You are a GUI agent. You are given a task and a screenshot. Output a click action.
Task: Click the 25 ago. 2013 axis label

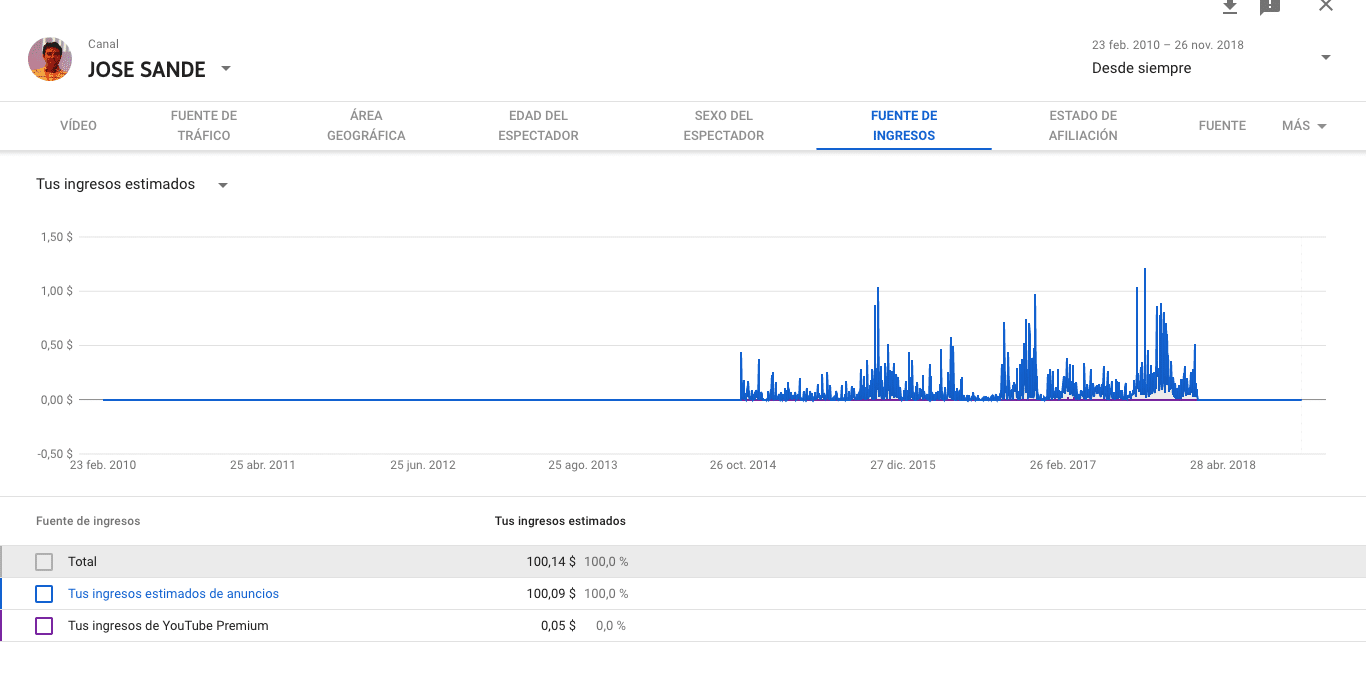point(583,465)
